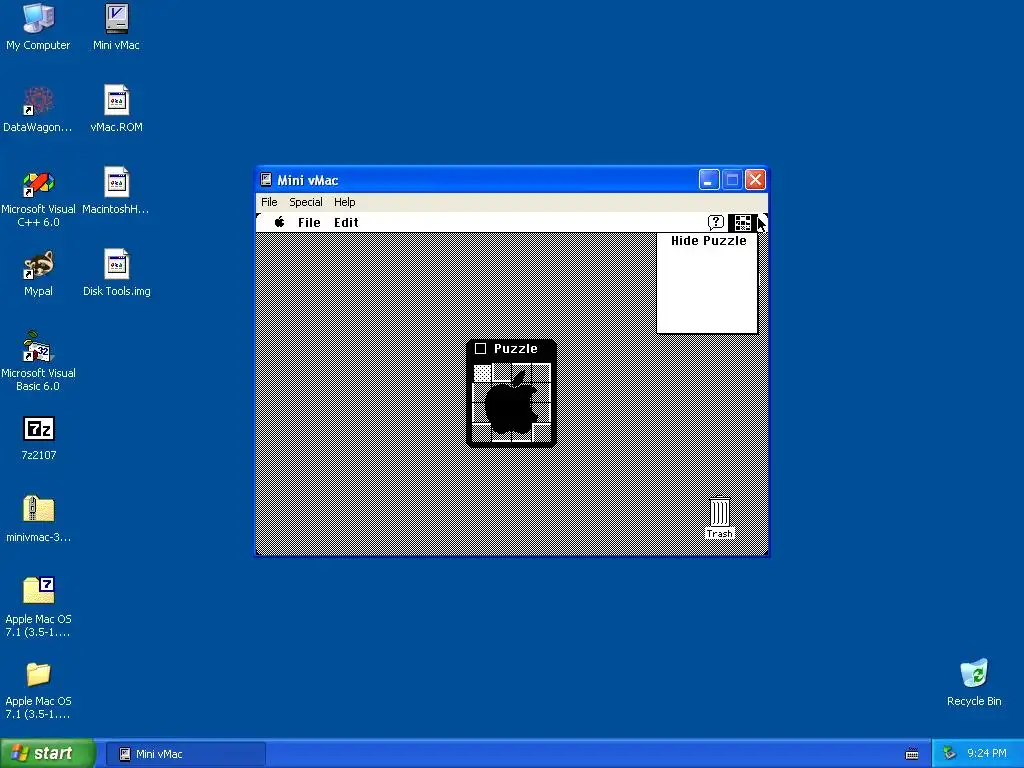This screenshot has width=1024, height=768.
Task: Select the Trash icon in emulated Mac
Action: [720, 518]
